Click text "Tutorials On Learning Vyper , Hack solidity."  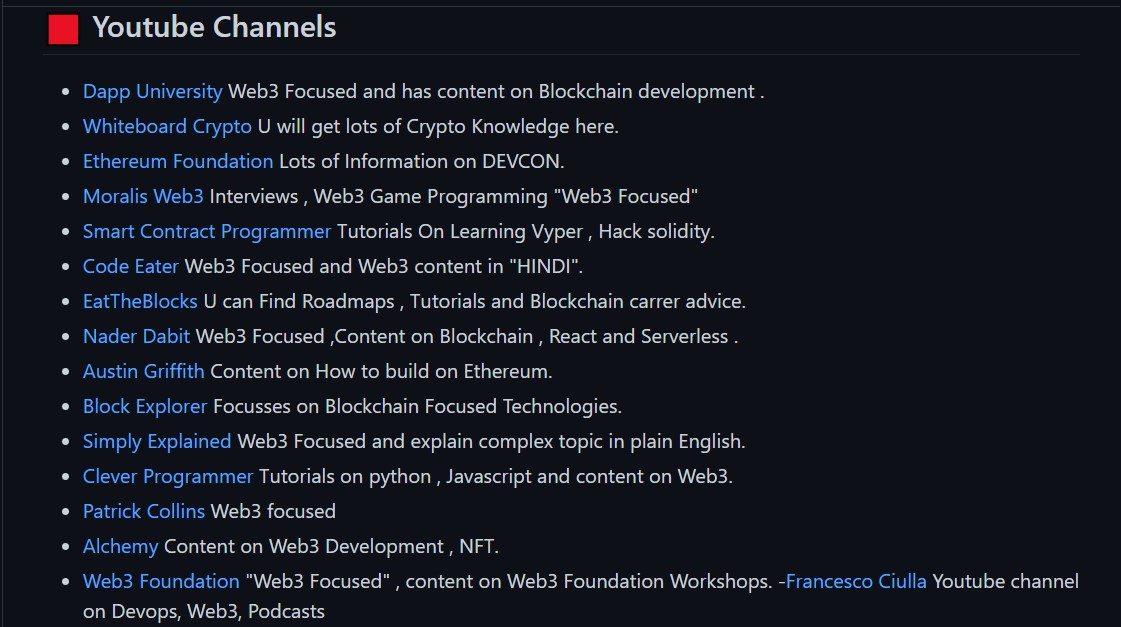click(x=525, y=232)
